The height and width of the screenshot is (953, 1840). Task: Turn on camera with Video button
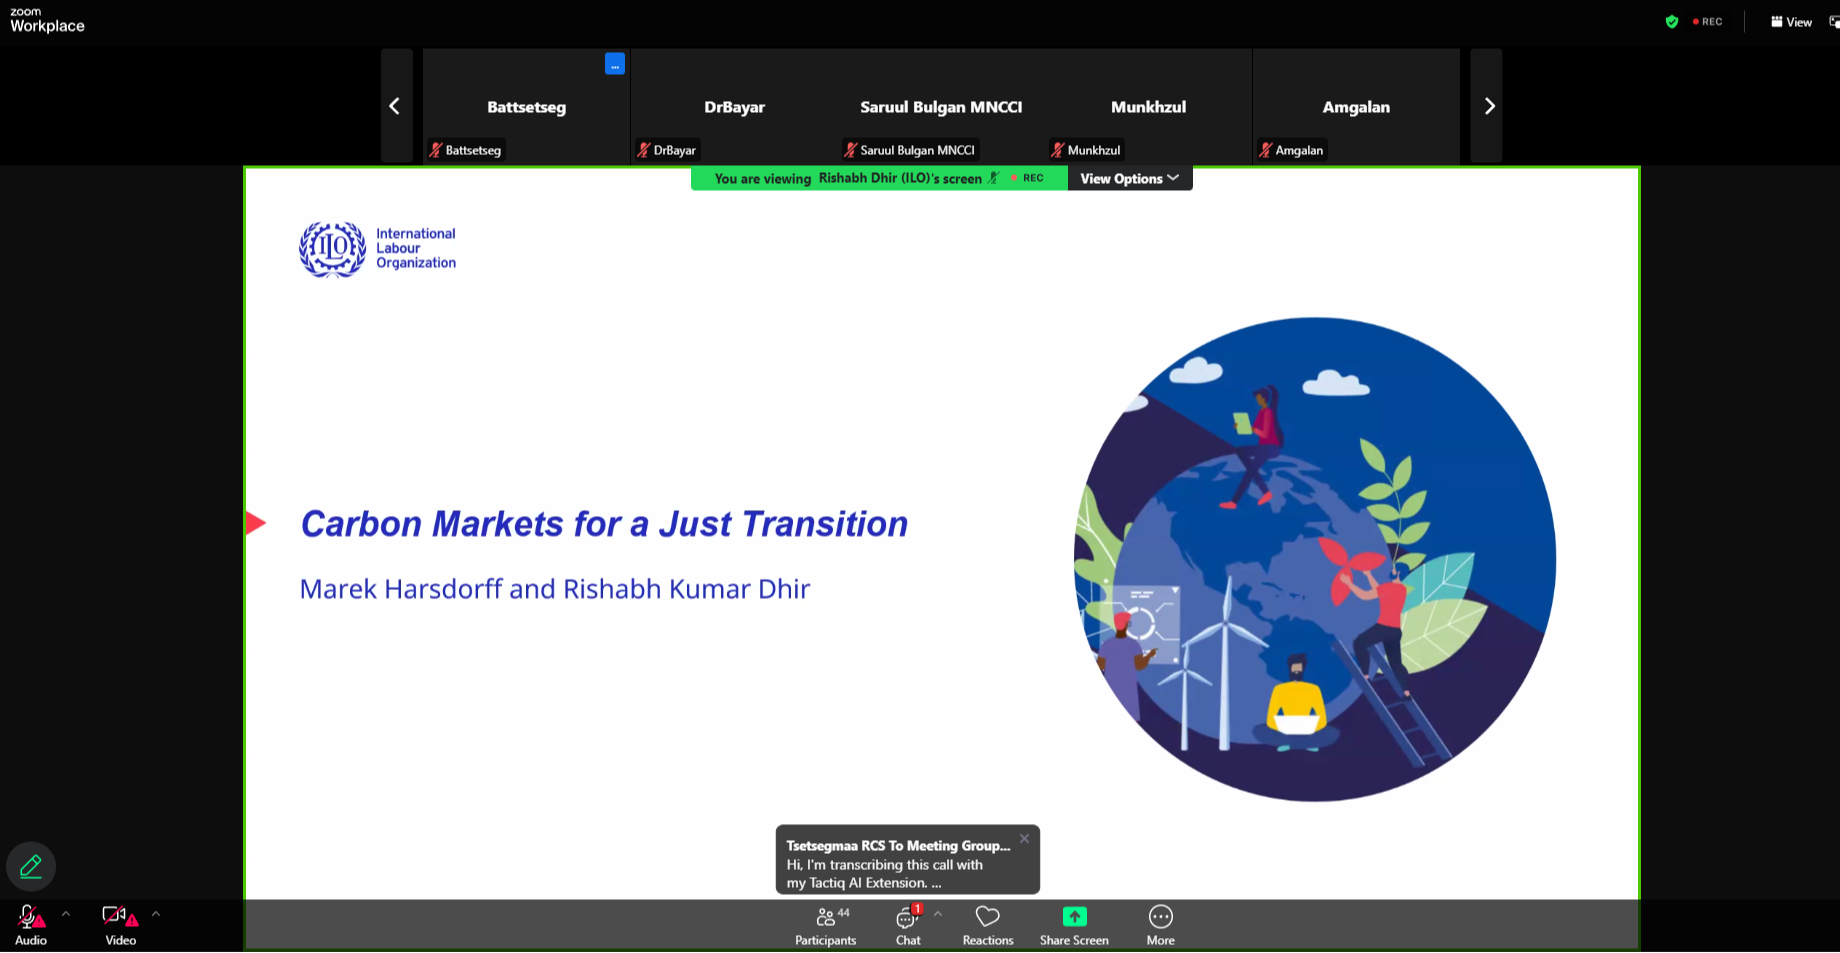tap(118, 917)
